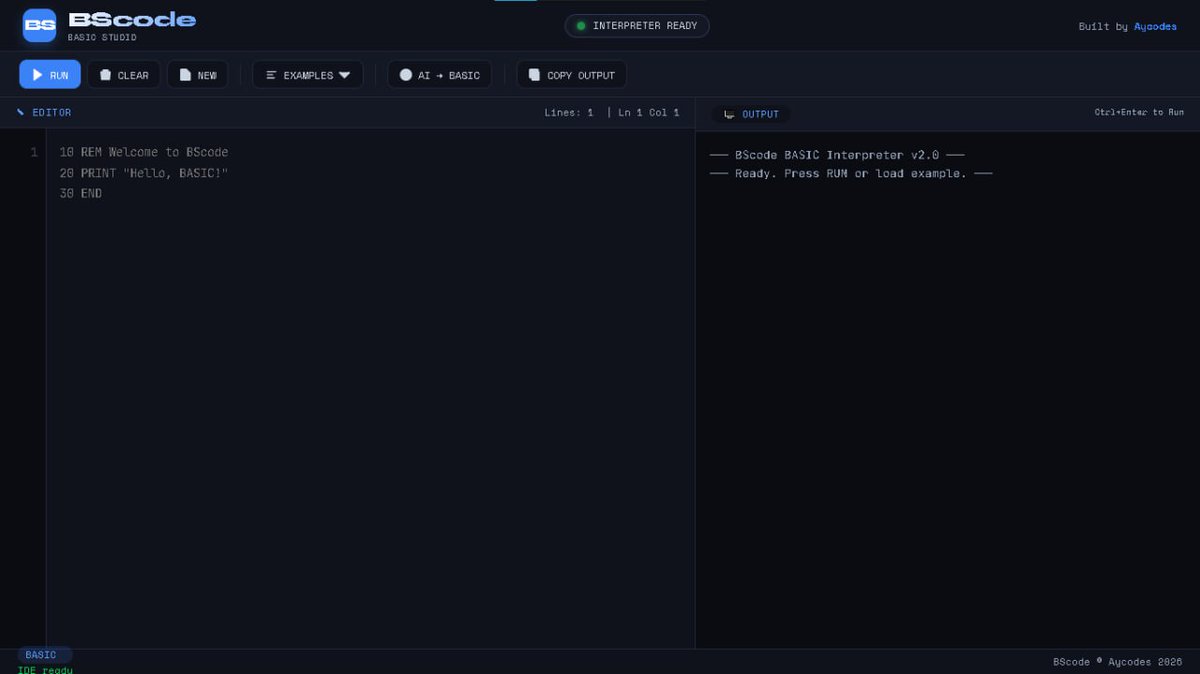Click 'BScode BASIC Interpreter v2.0' output line
Image resolution: width=1200 pixels, height=674 pixels.
pyautogui.click(x=837, y=155)
